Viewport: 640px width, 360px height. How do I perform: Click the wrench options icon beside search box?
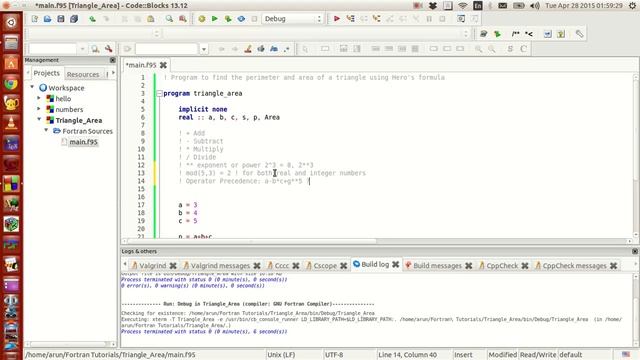coord(108,49)
